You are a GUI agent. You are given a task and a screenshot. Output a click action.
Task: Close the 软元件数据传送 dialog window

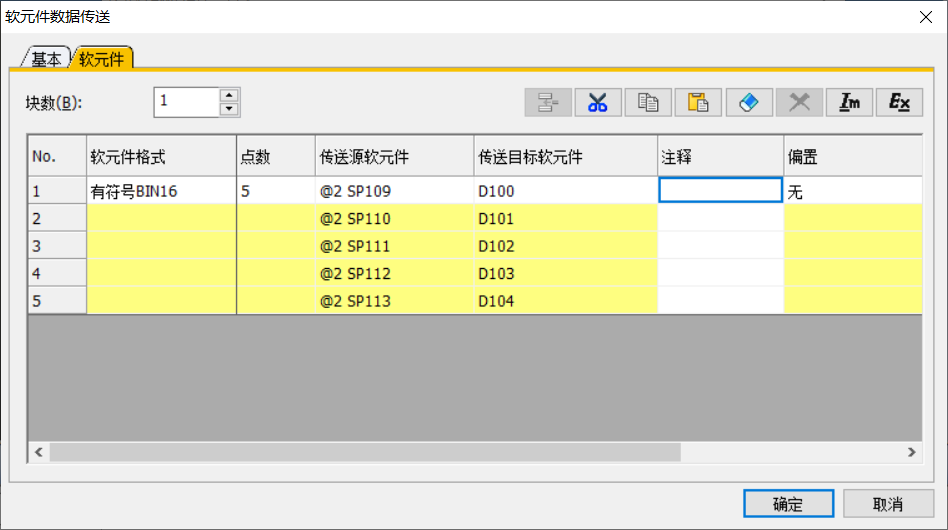(924, 16)
